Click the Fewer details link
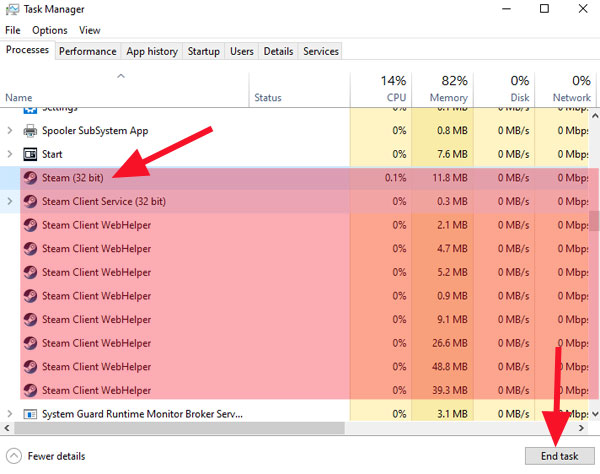Screen dimensions: 600x474 [56, 456]
